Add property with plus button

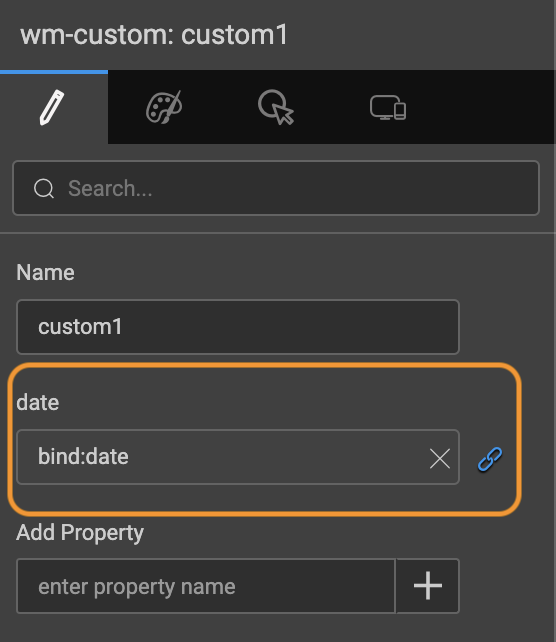pos(428,586)
